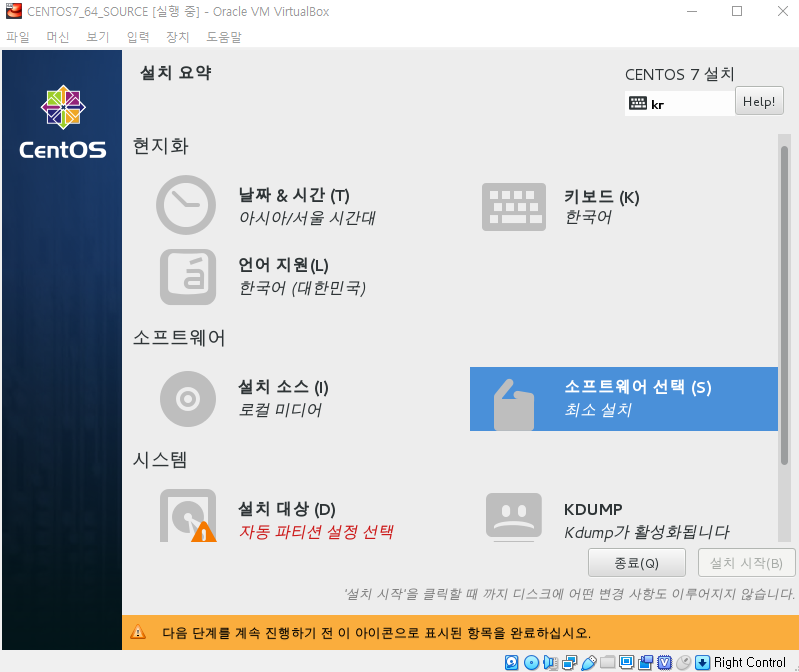Open the KDUMP sad face icon
Image resolution: width=799 pixels, height=672 pixels.
coord(514,516)
